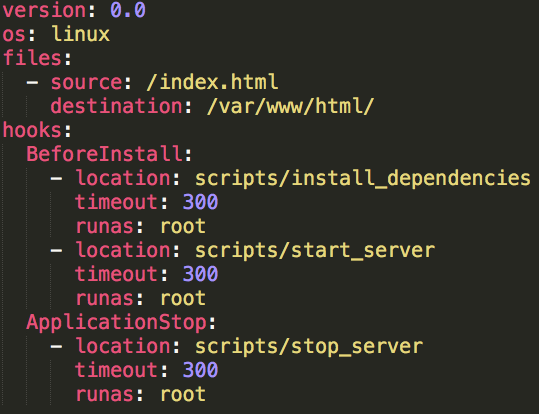Screen dimensions: 539x414
Task: Click scripts/start_server location value
Action: (x=315, y=251)
